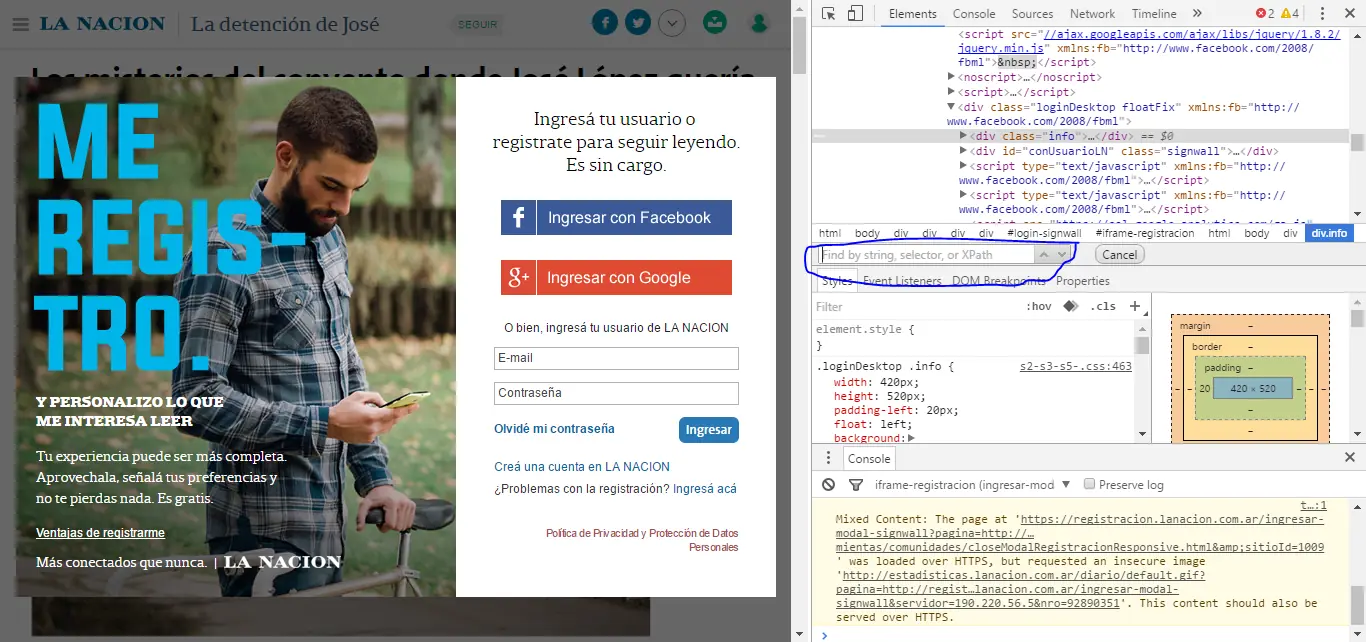Toggle the console filter funnel icon
1366x642 pixels.
point(856,485)
